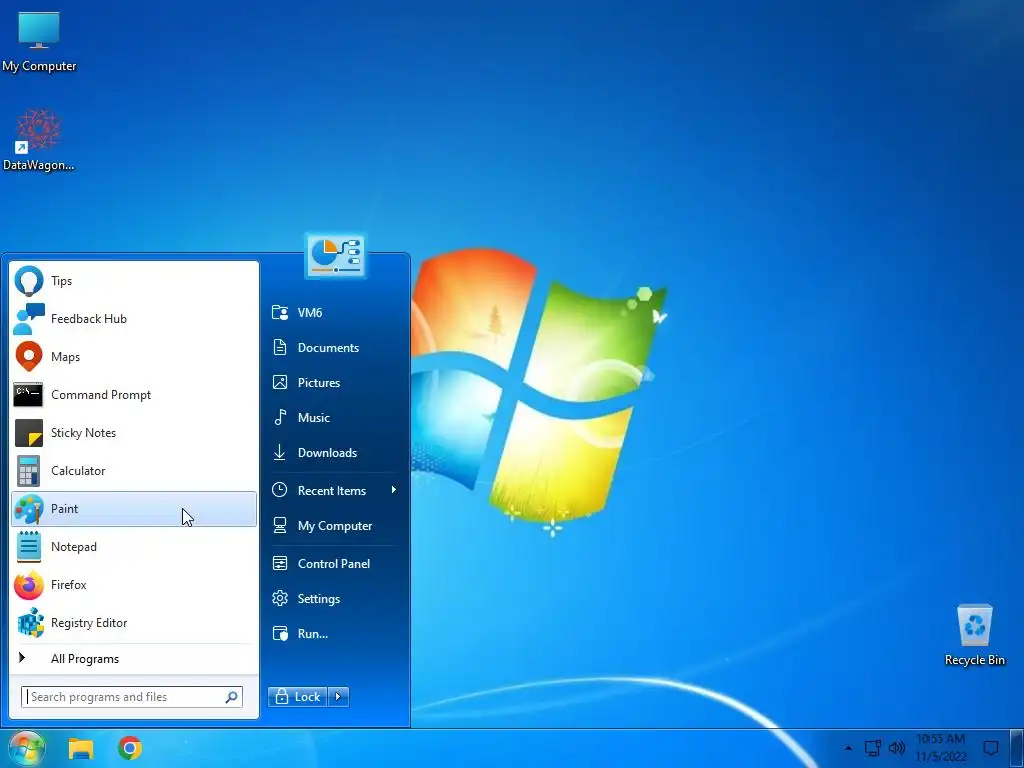Open Music from the start menu

(x=336, y=418)
